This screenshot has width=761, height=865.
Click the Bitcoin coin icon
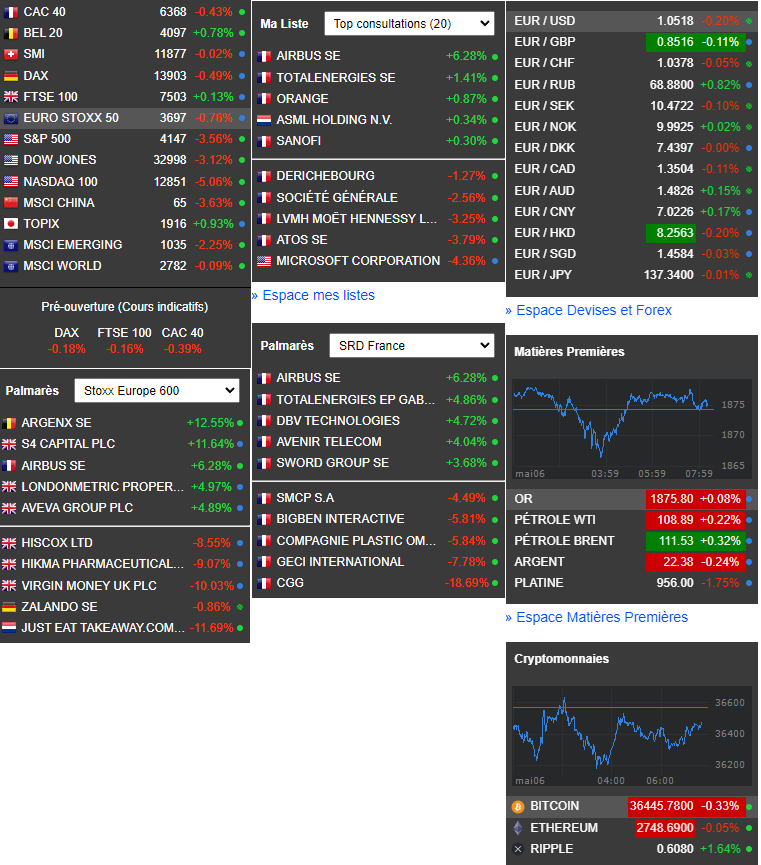pyautogui.click(x=518, y=807)
